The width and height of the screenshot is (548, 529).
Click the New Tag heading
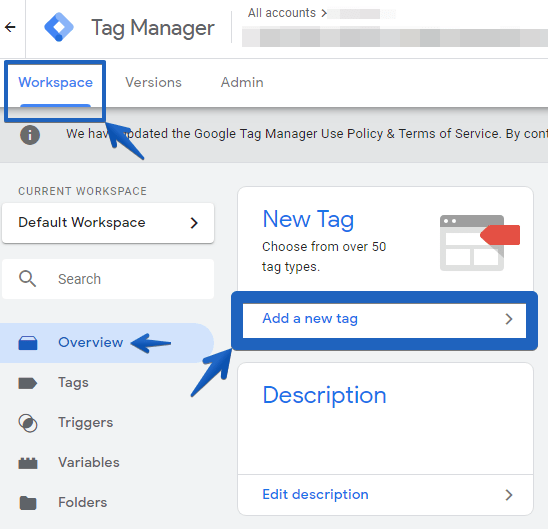click(x=308, y=219)
